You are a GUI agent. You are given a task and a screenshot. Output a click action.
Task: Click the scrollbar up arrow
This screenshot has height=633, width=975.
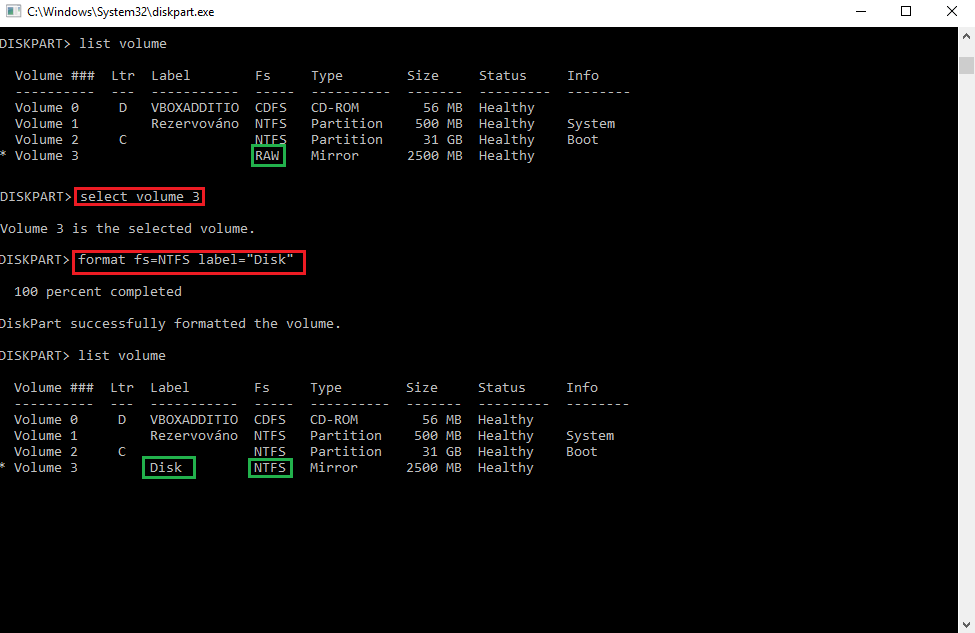(x=966, y=40)
